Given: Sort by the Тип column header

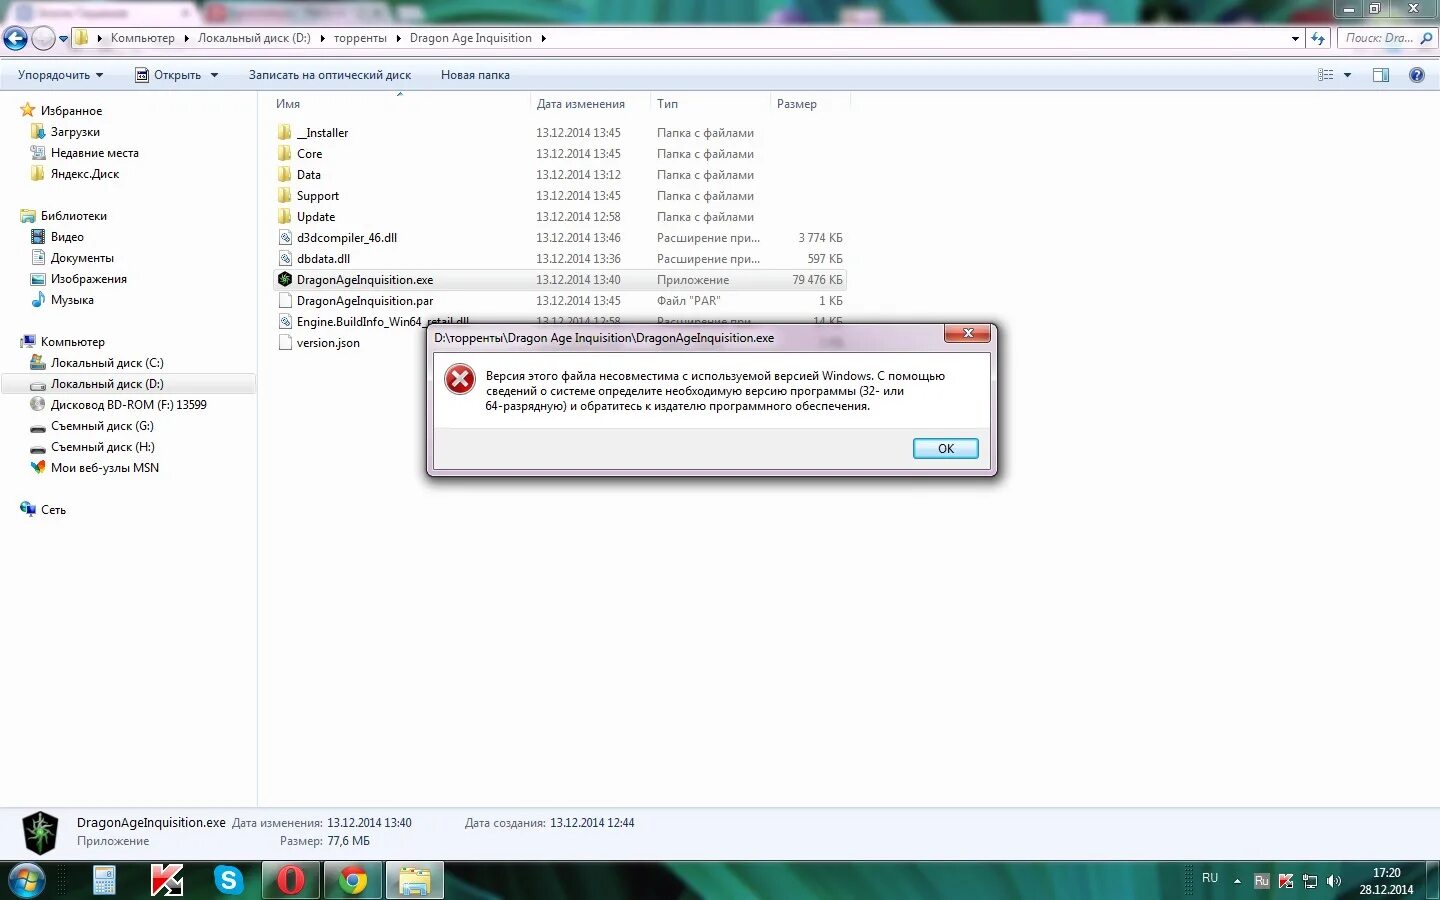Looking at the screenshot, I should (710, 104).
